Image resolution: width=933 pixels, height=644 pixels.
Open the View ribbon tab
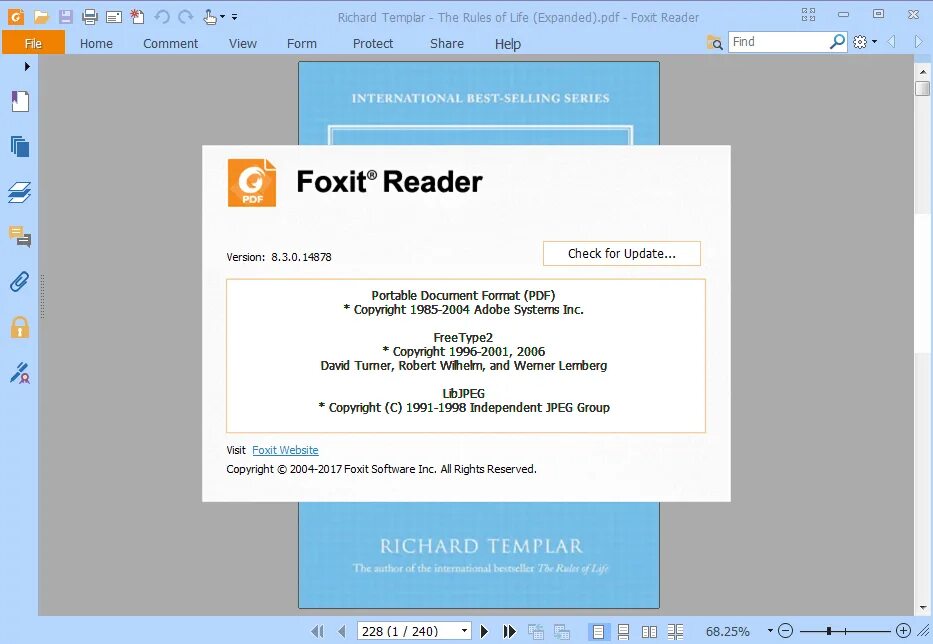coord(243,43)
